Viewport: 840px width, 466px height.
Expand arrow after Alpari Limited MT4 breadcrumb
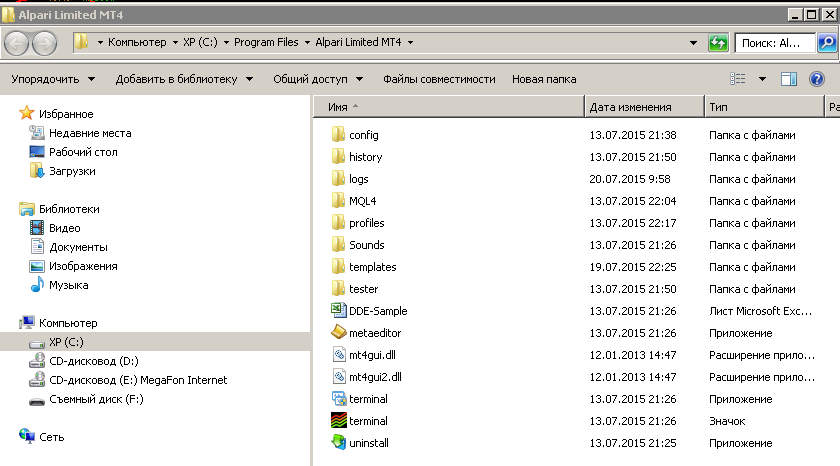coord(410,42)
